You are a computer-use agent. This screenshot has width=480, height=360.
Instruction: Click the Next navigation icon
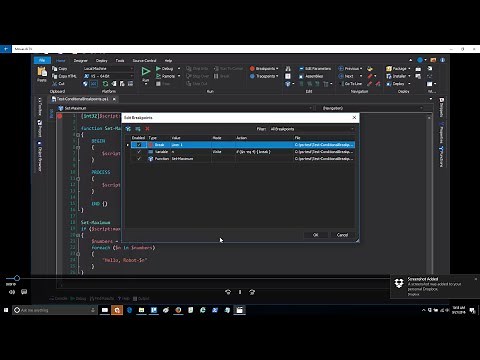tap(341, 76)
